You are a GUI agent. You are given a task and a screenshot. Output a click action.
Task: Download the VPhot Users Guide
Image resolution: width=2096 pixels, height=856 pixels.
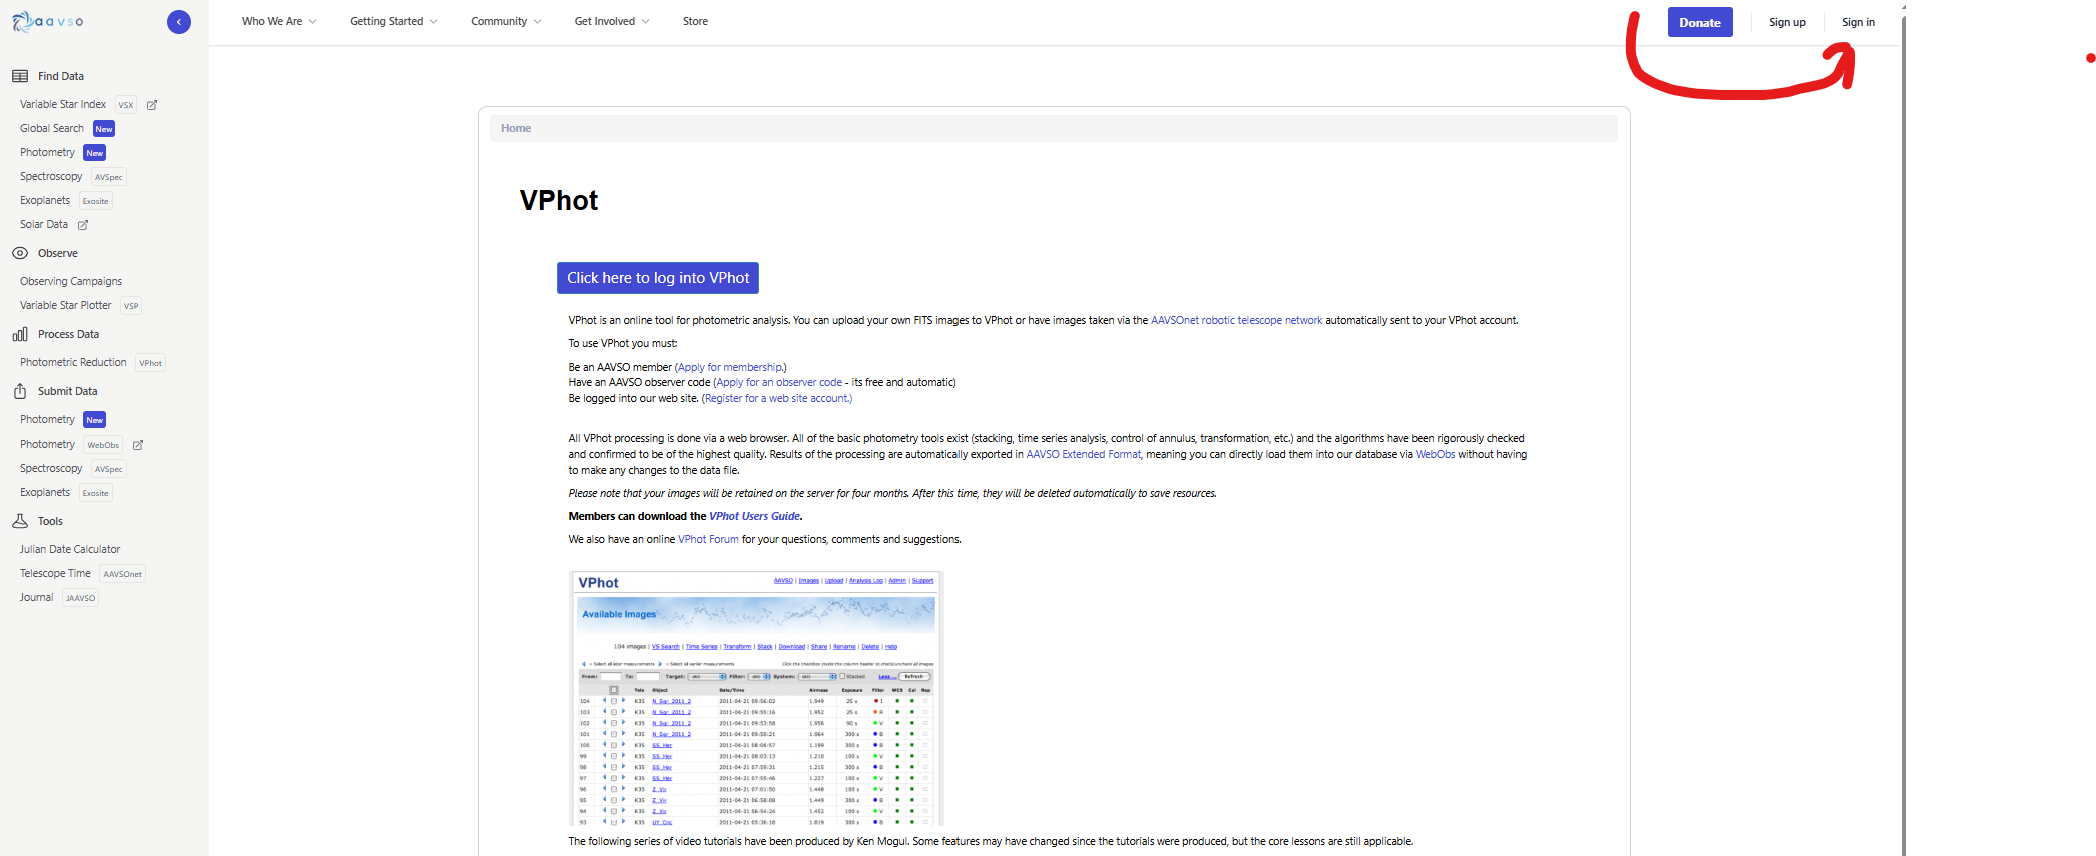click(754, 516)
